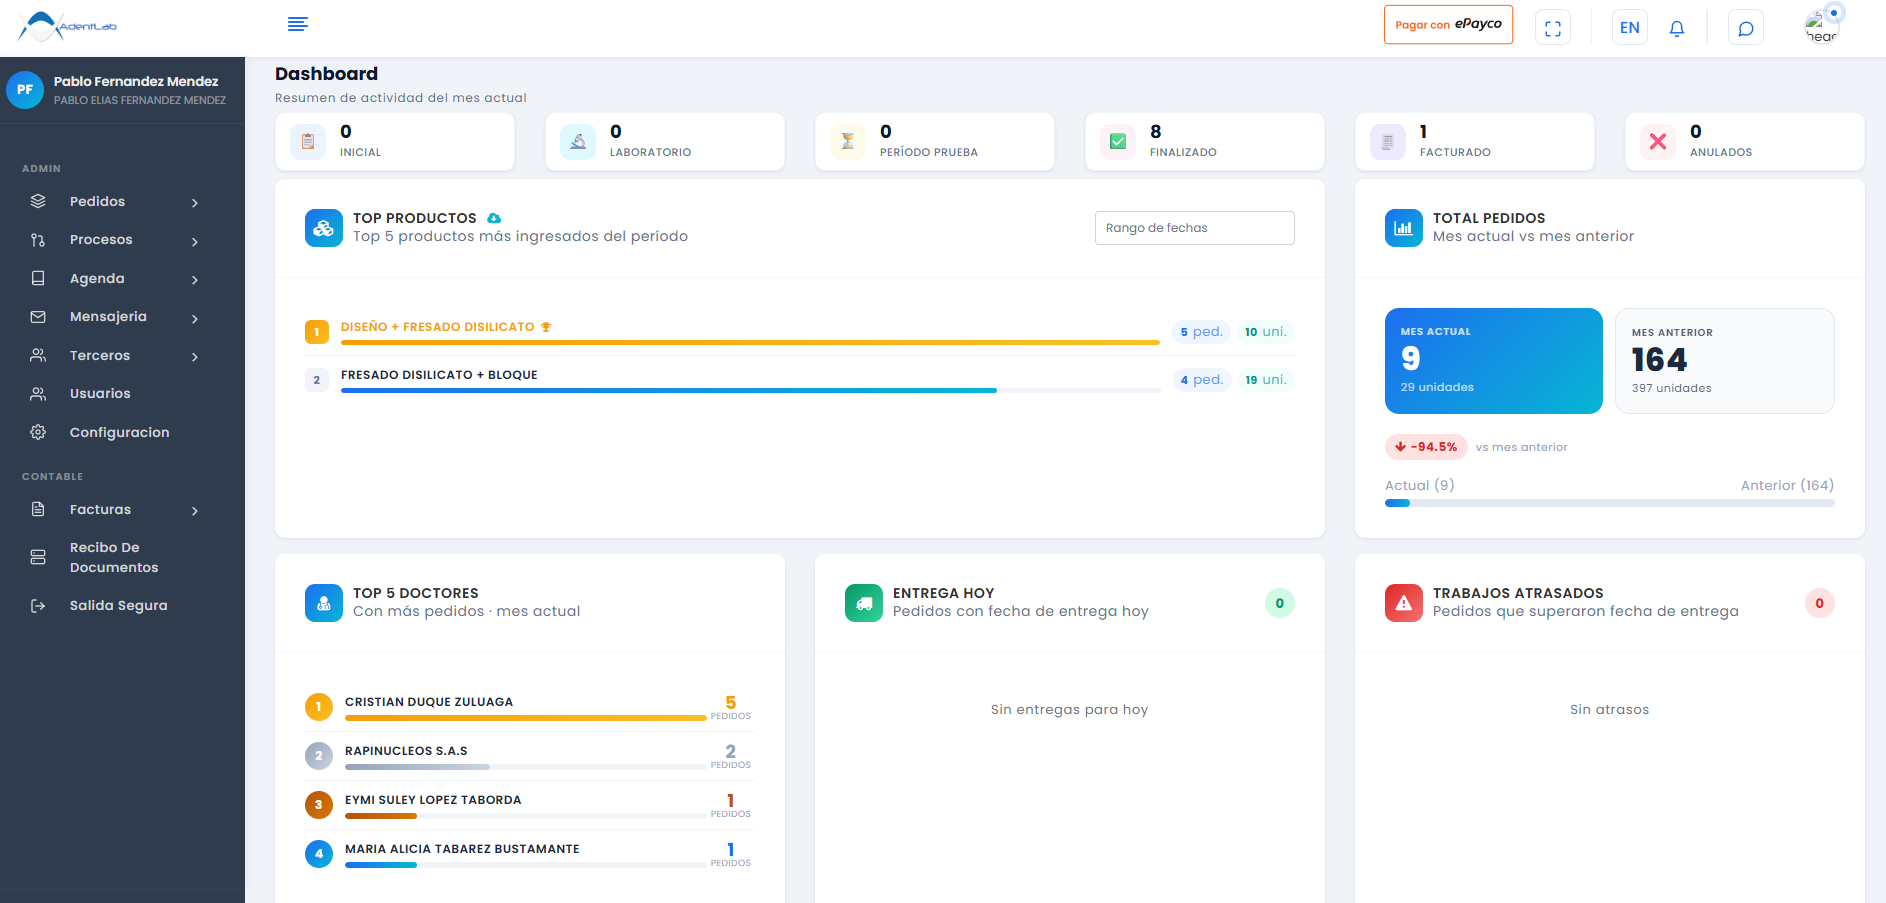Click the Procesos branch icon
Screen dimensions: 1886x903
click(x=38, y=240)
